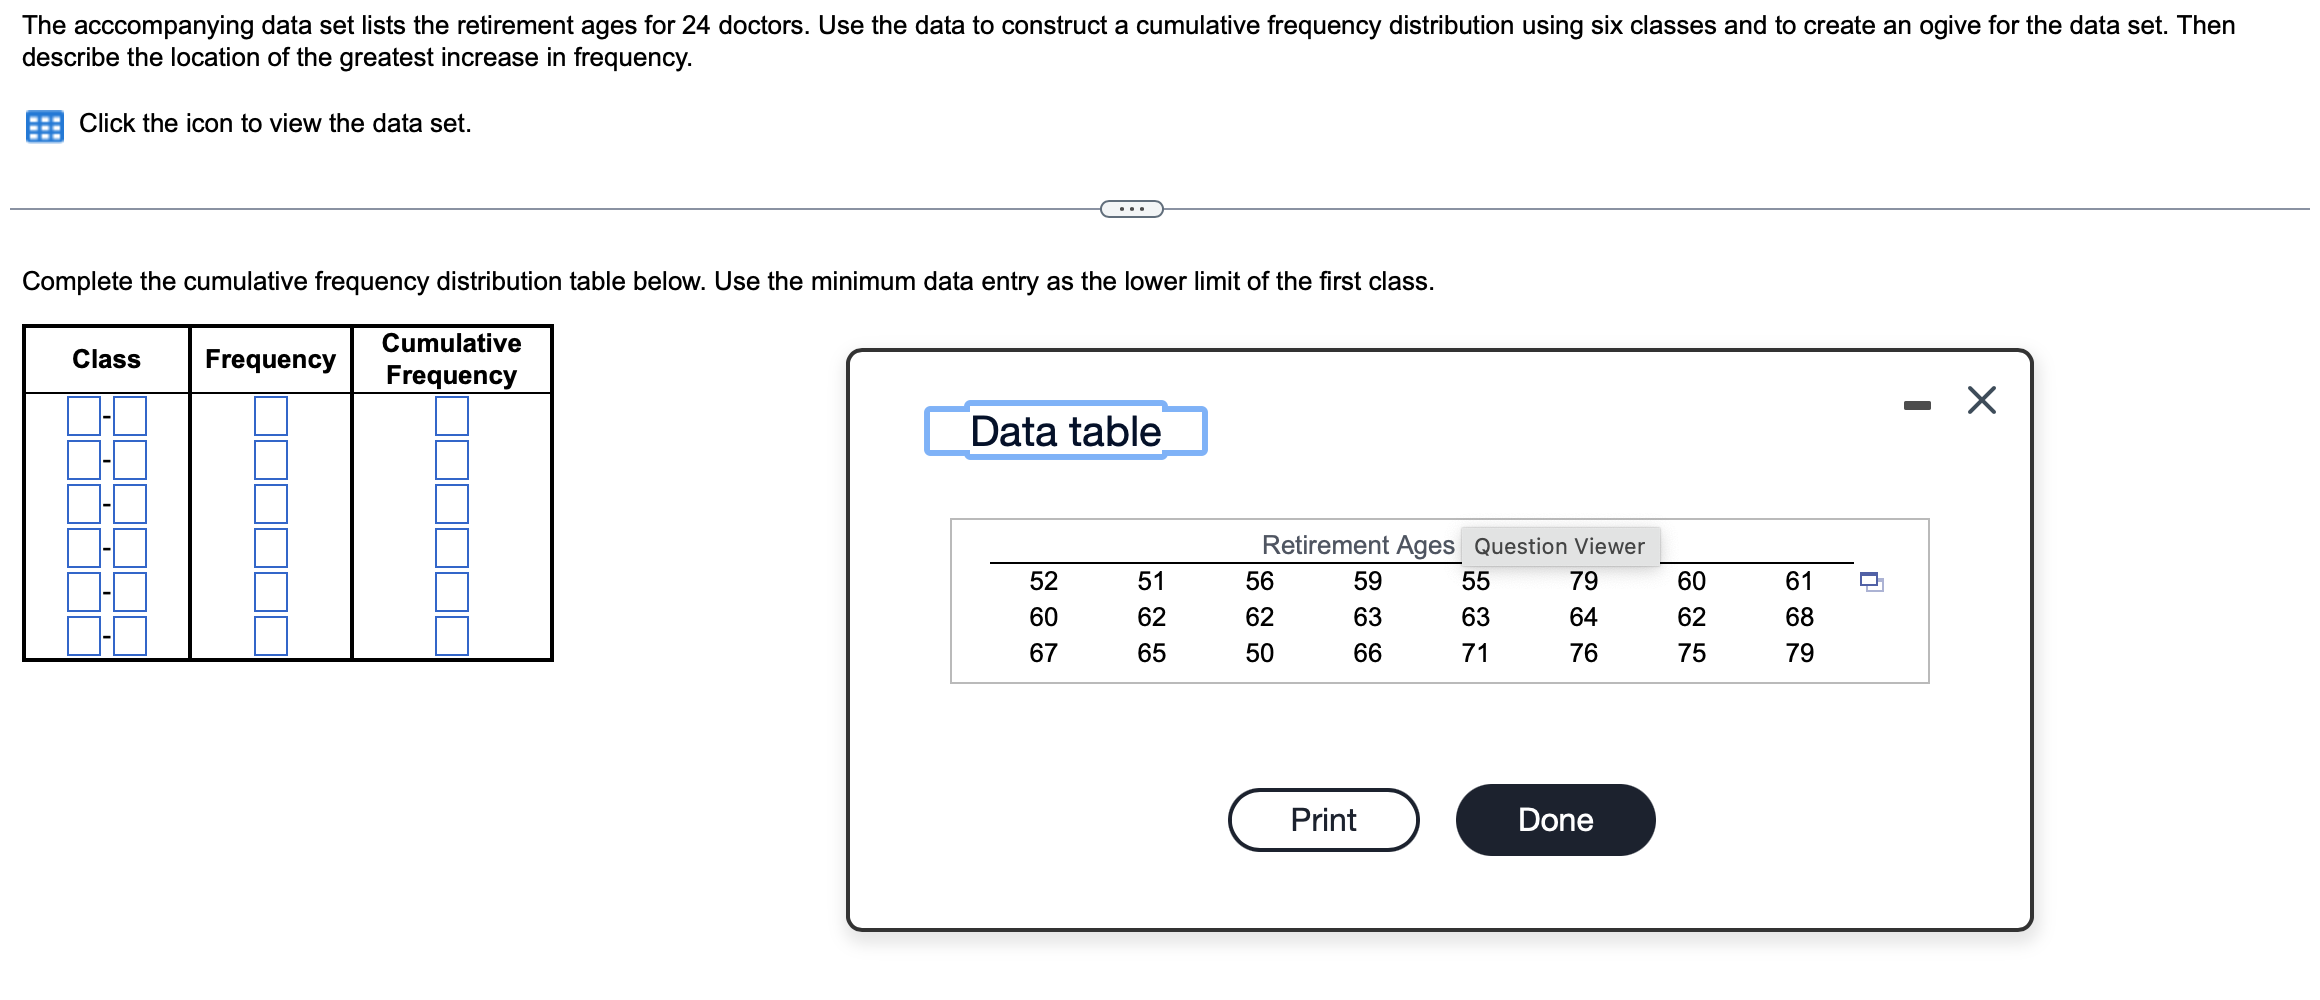
Task: Click first class lower limit input box
Action: [84, 416]
